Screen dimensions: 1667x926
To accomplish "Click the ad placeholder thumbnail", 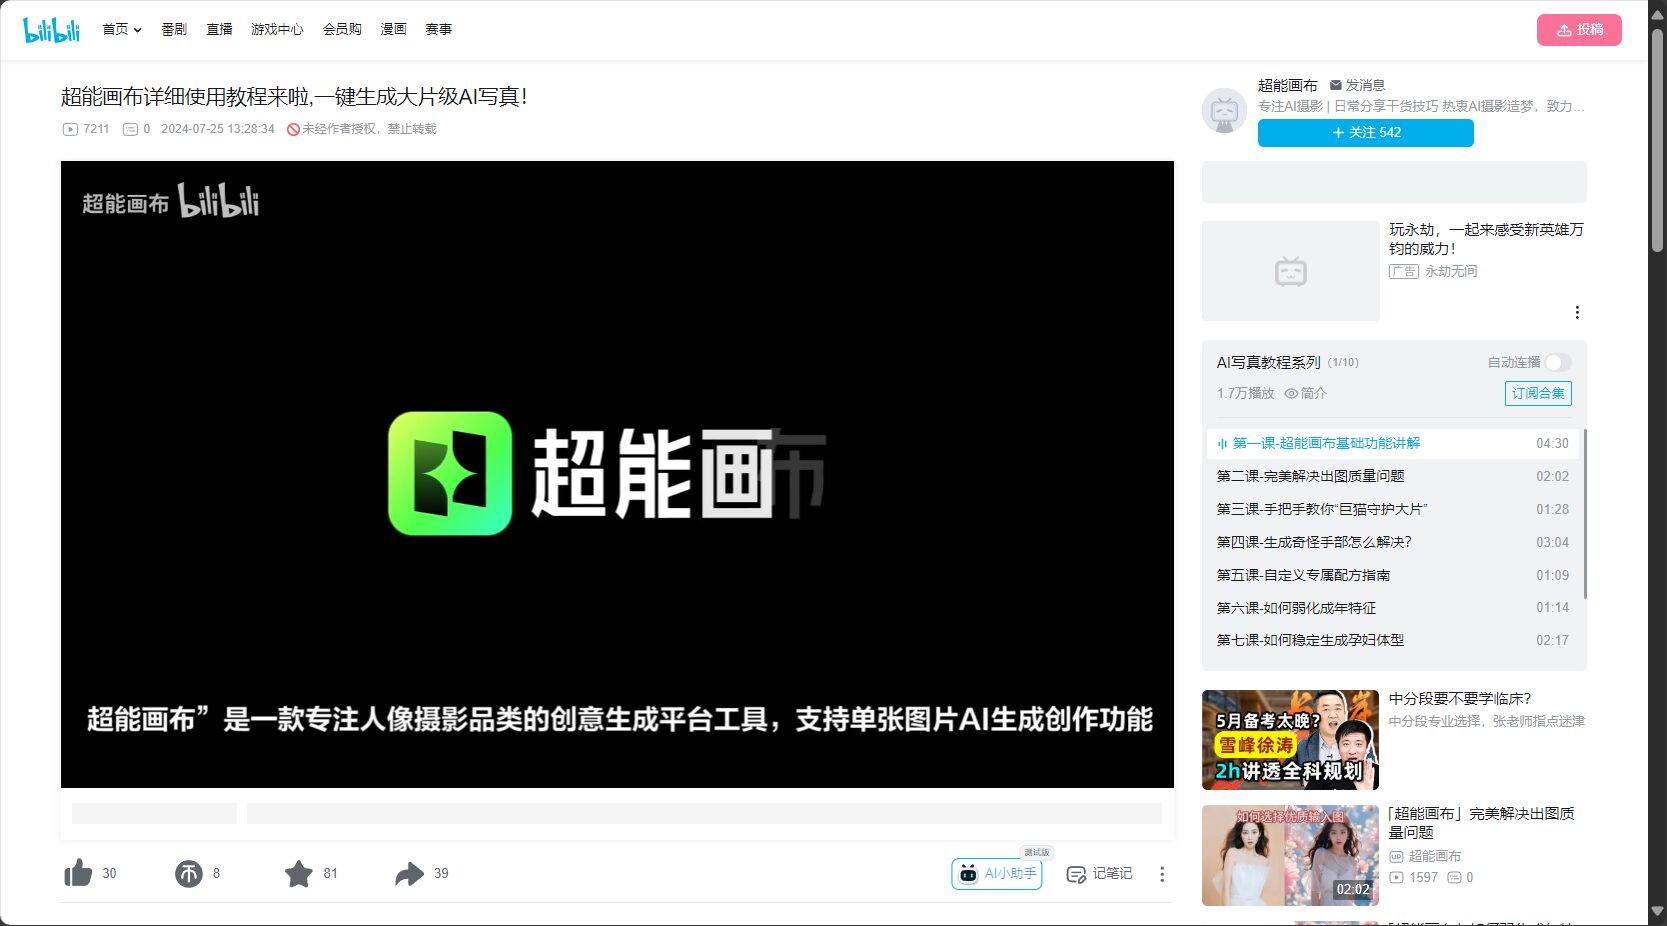I will [1290, 271].
